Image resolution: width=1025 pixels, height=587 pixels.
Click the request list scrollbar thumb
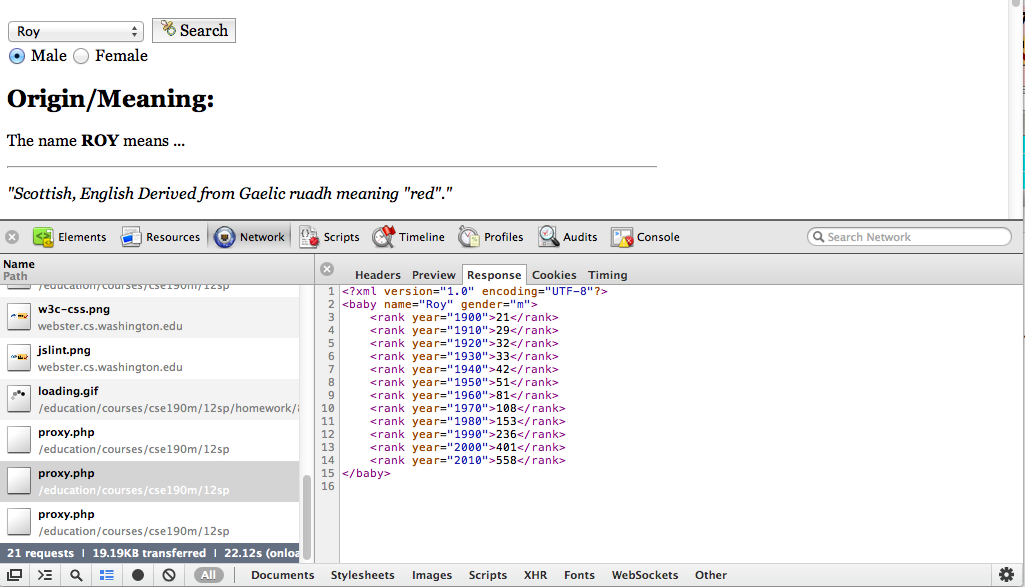click(x=307, y=517)
